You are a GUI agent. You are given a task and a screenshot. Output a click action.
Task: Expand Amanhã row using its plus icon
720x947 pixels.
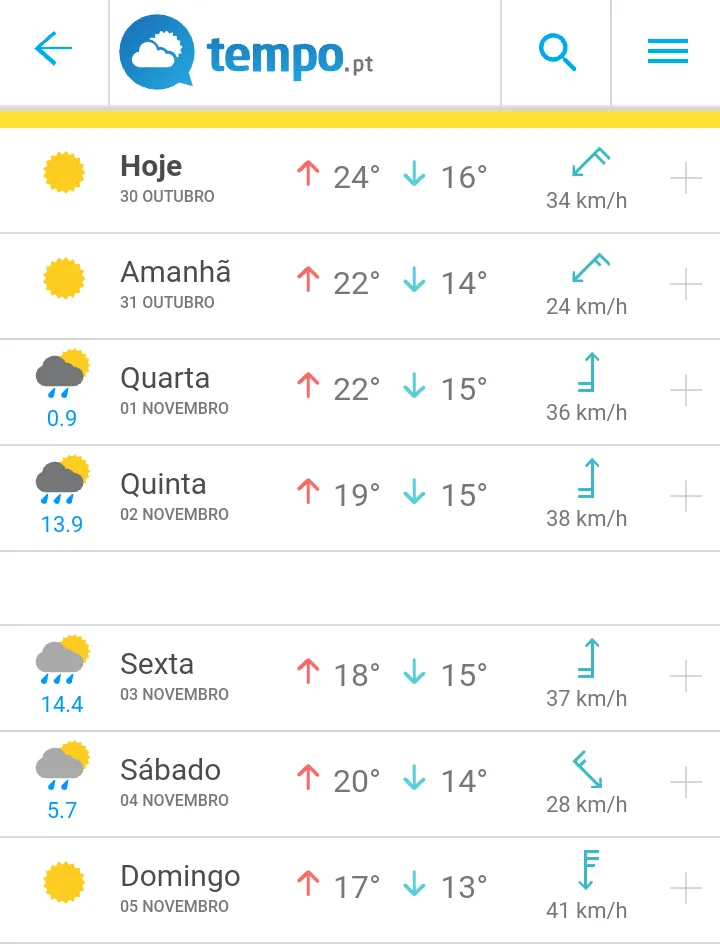tap(686, 284)
